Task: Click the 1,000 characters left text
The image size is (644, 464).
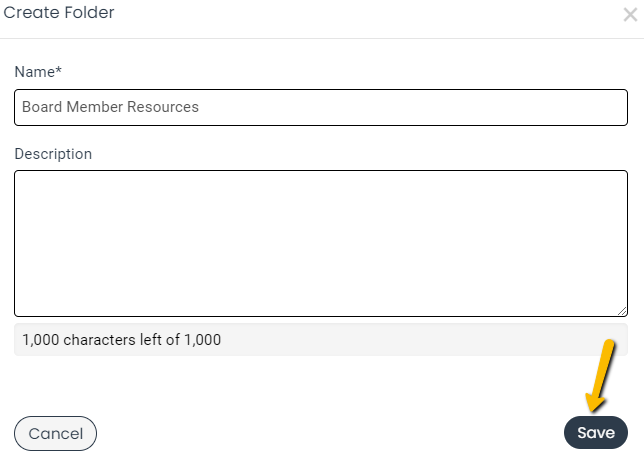Action: (x=122, y=340)
